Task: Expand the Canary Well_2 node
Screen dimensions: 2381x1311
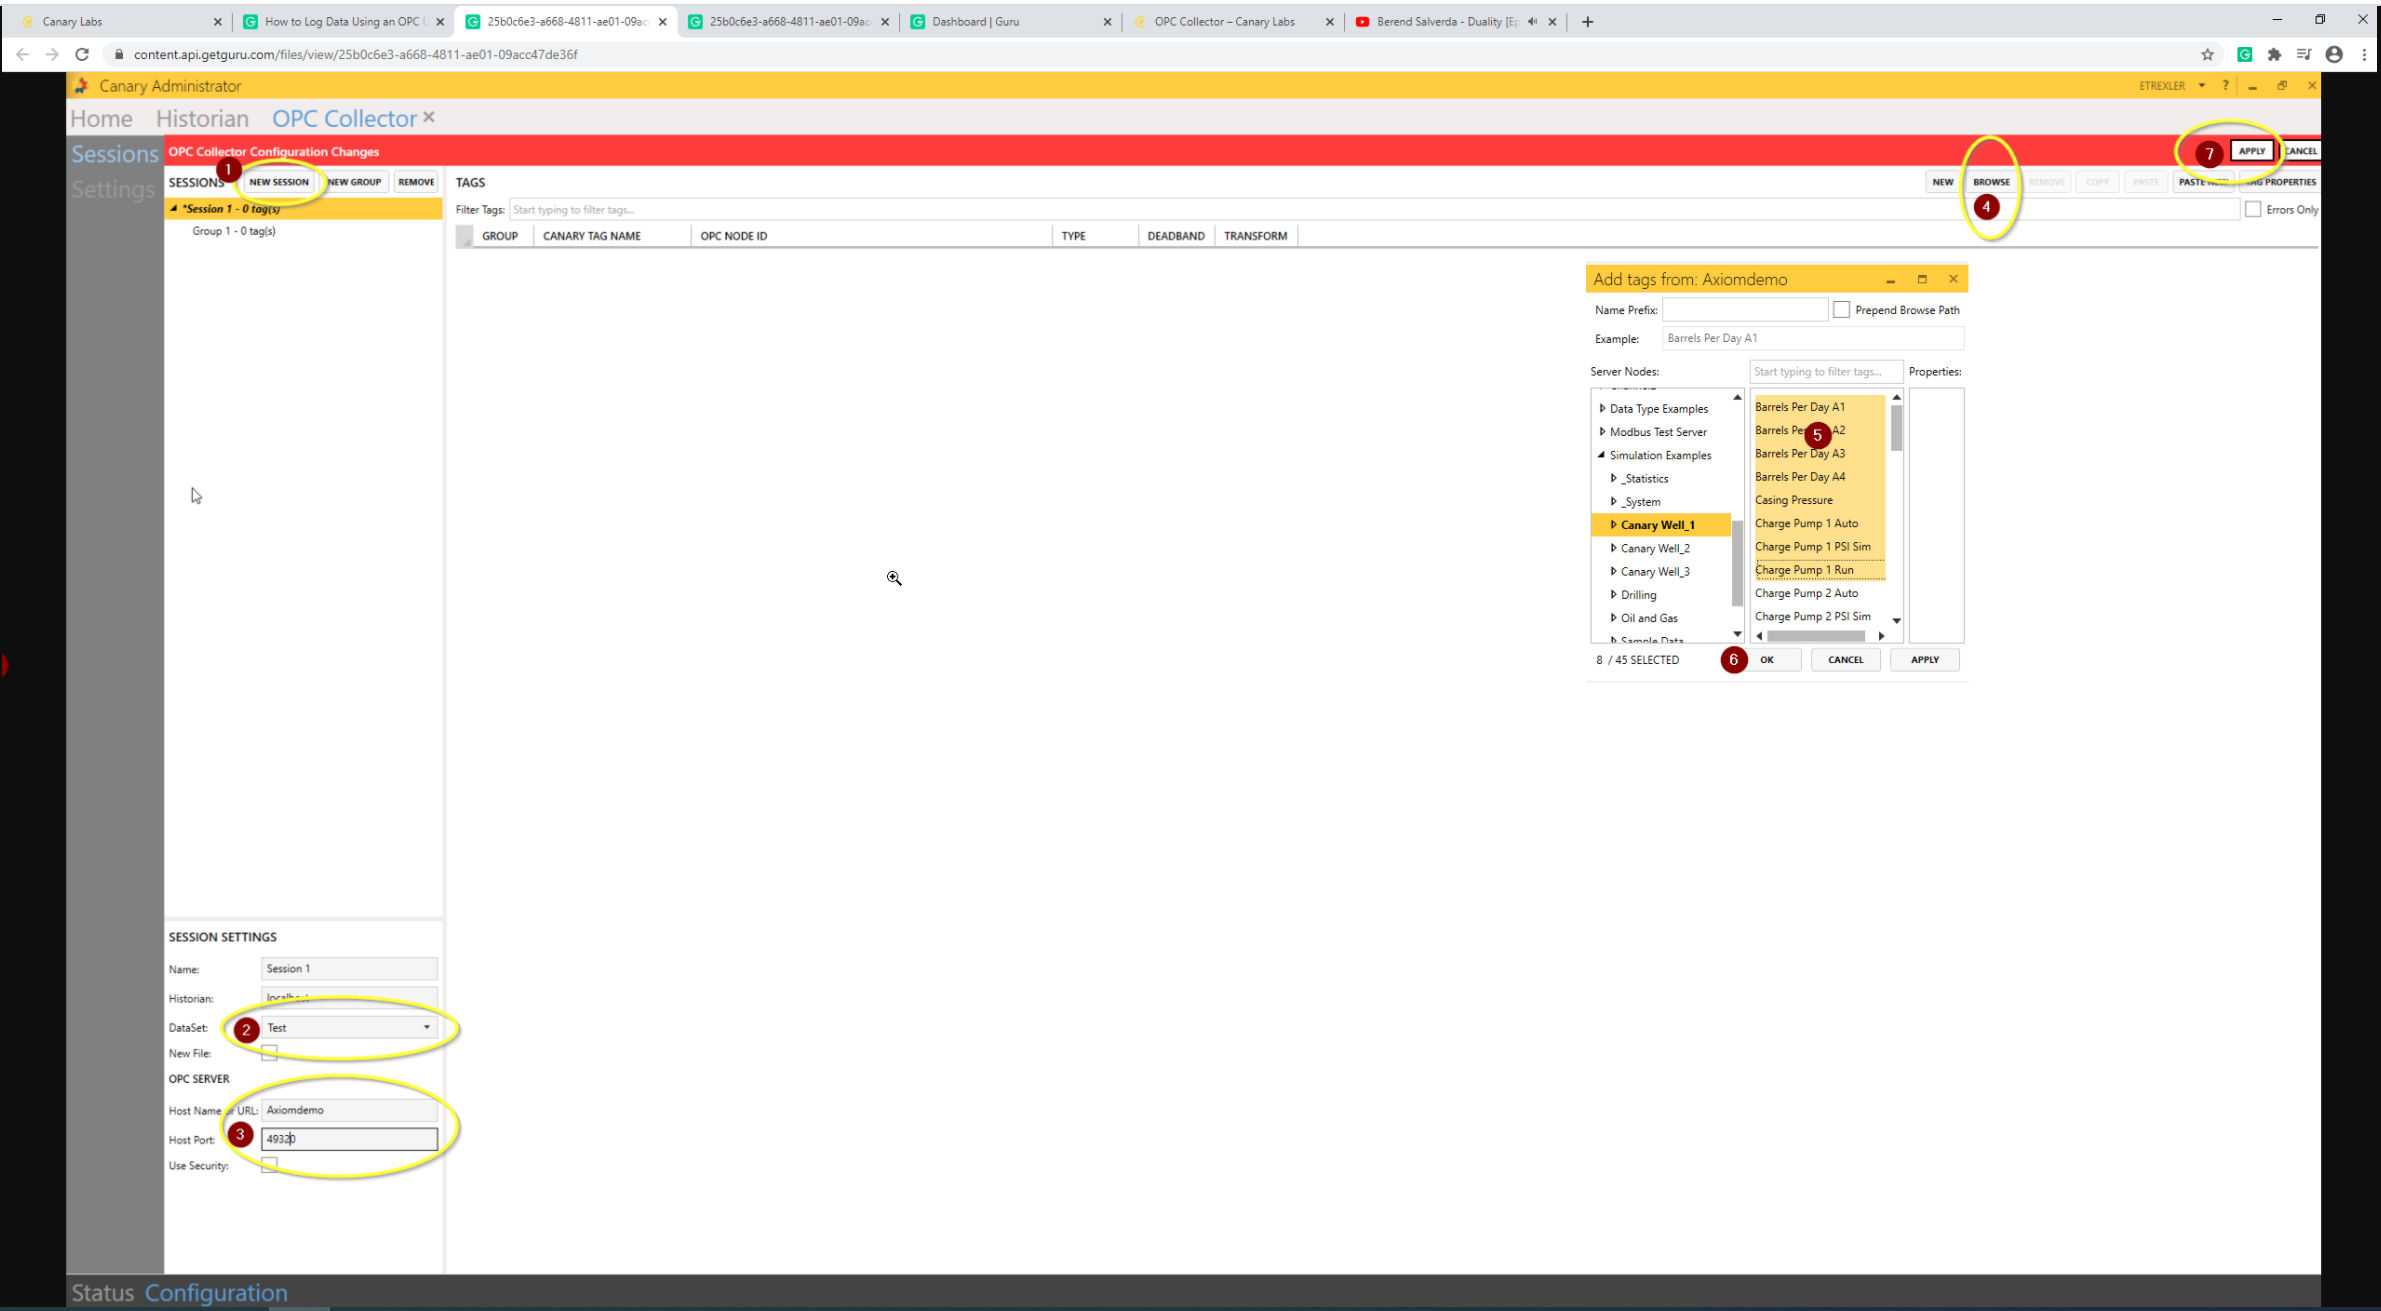Action: (1613, 548)
